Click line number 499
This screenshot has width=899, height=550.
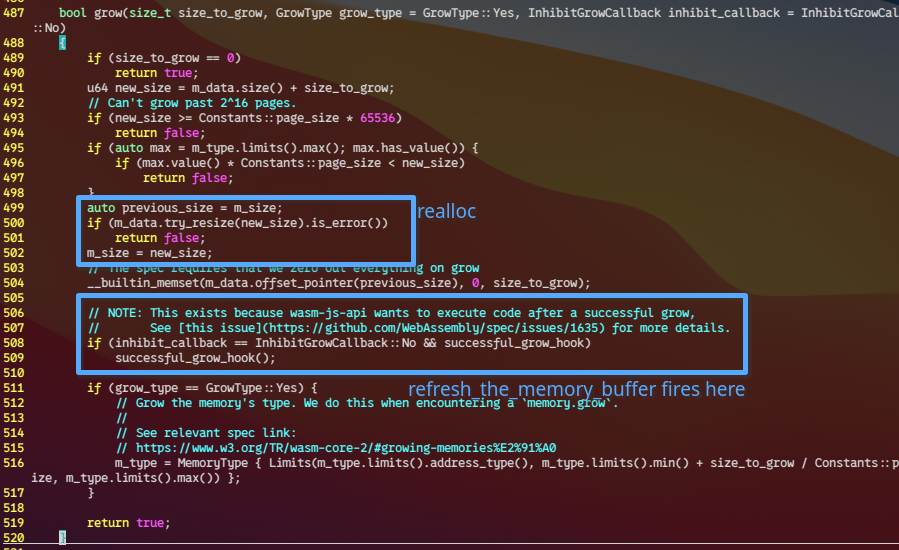coord(13,208)
